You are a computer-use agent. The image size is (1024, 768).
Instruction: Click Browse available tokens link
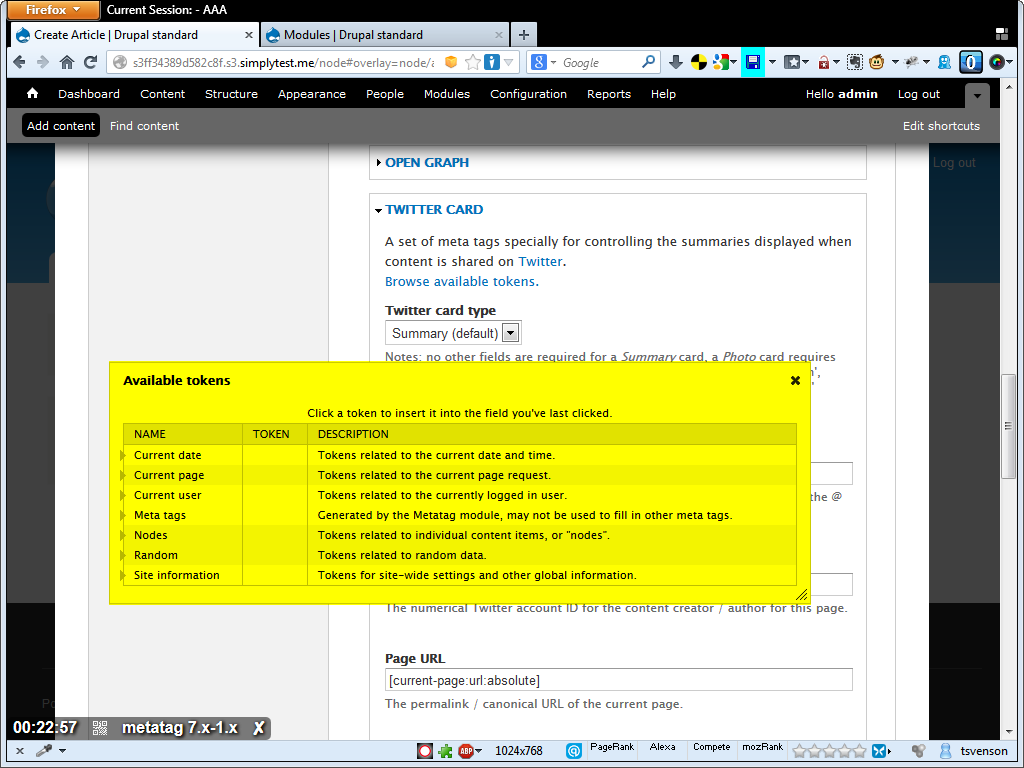tap(462, 281)
